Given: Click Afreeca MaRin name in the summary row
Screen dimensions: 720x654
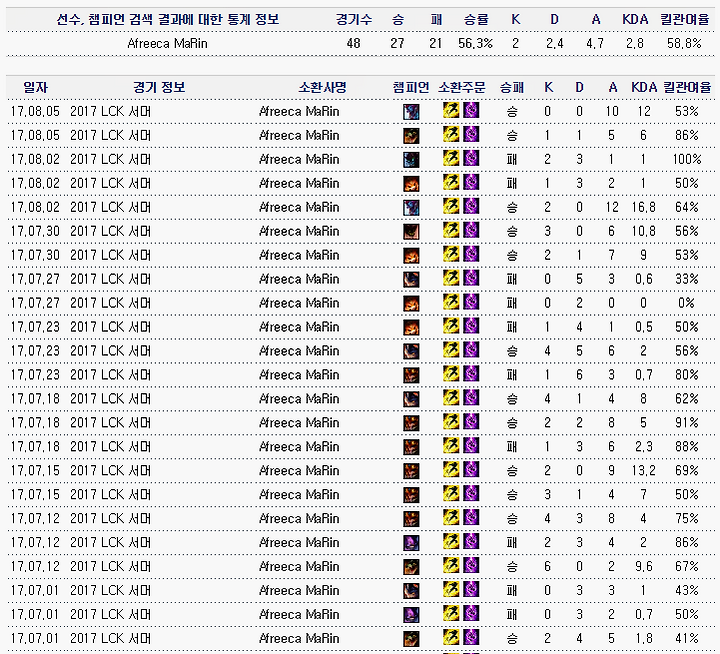Looking at the screenshot, I should (x=167, y=44).
